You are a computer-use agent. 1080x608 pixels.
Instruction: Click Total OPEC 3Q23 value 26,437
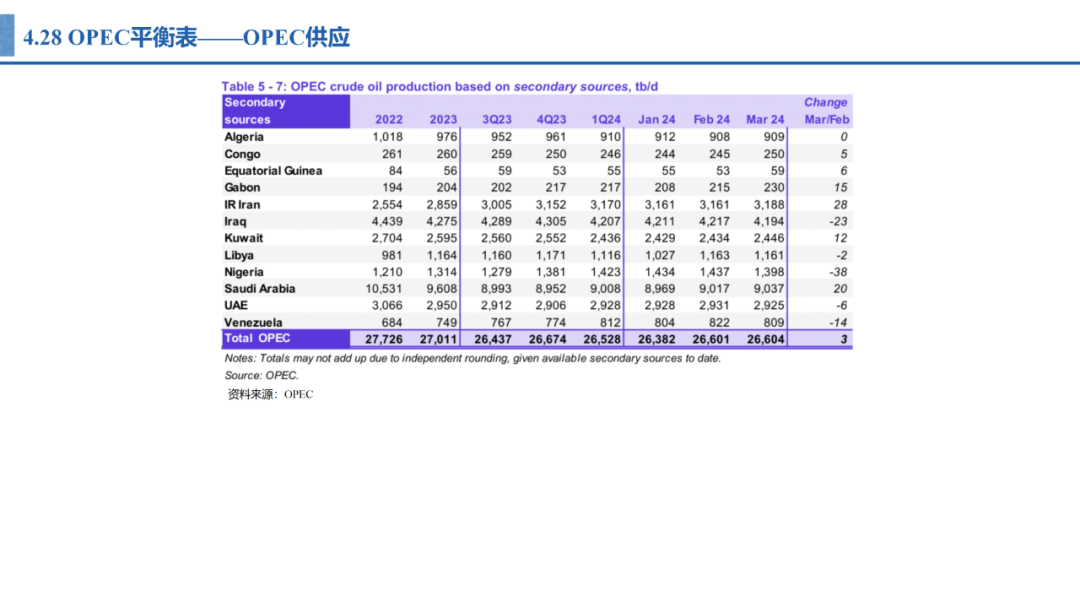pos(492,339)
